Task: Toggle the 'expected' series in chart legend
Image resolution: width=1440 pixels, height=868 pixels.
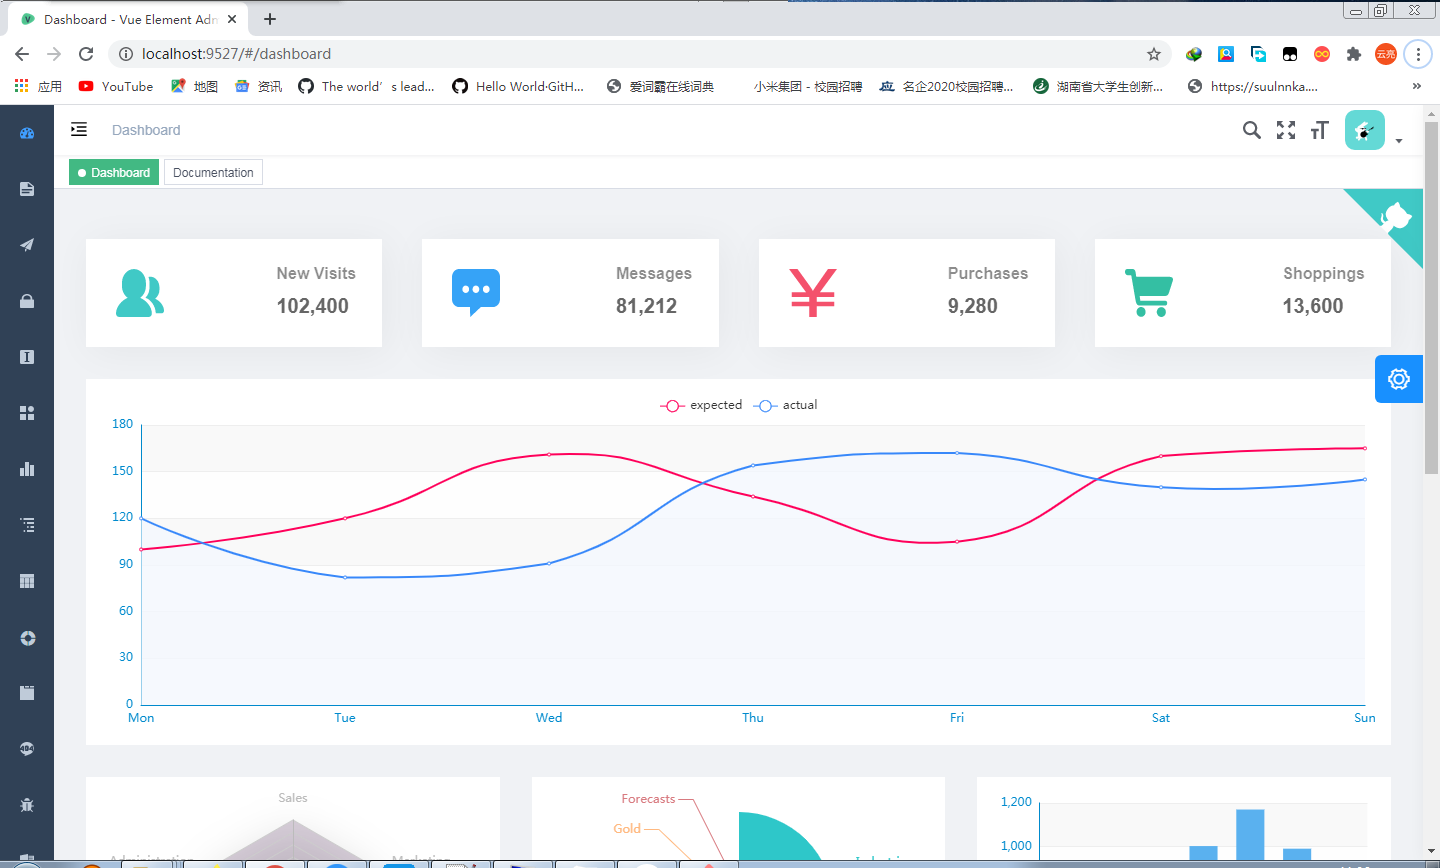Action: click(x=702, y=405)
